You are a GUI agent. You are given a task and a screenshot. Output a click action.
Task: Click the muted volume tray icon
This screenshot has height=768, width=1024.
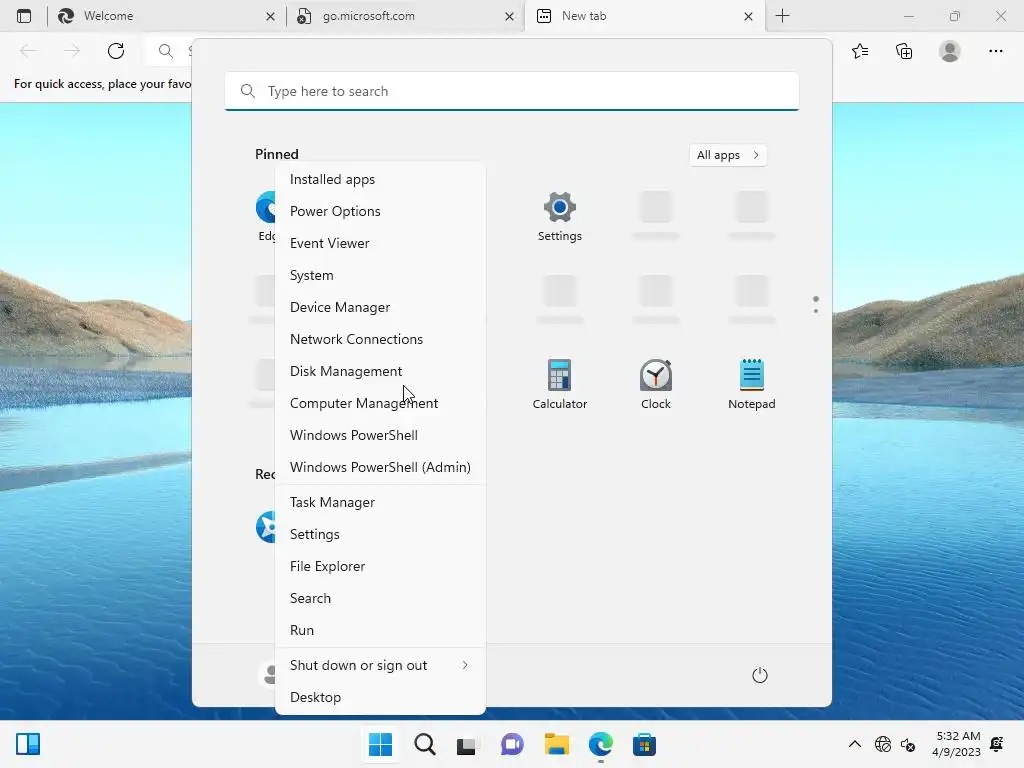pyautogui.click(x=908, y=744)
